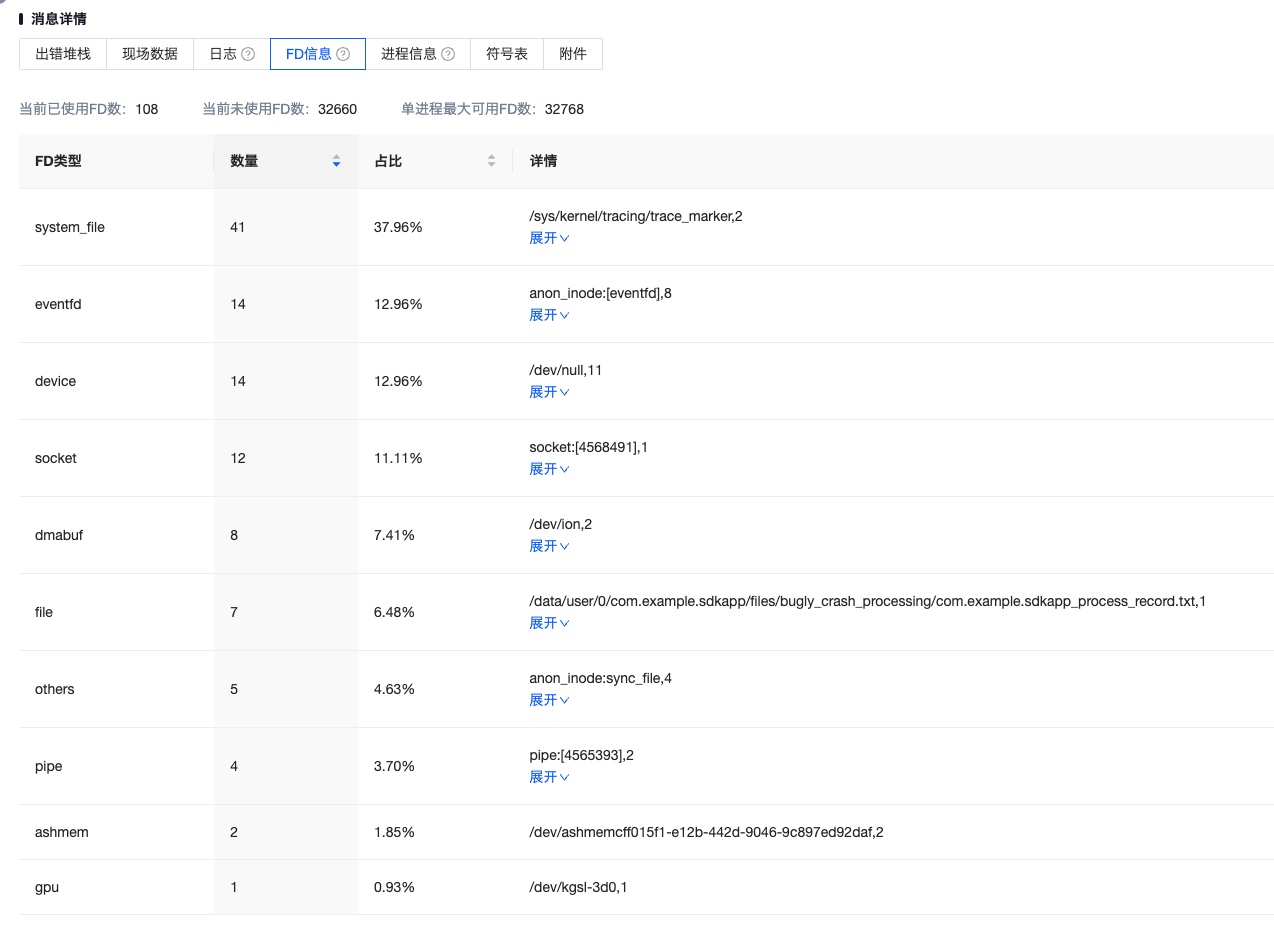Viewport: 1274px width, 934px height.
Task: Select the 附件 tab
Action: (572, 54)
